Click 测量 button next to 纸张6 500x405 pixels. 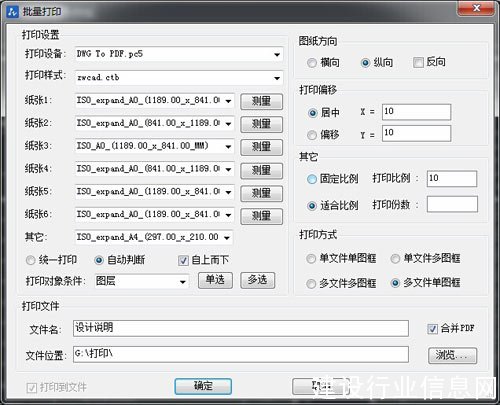click(262, 216)
